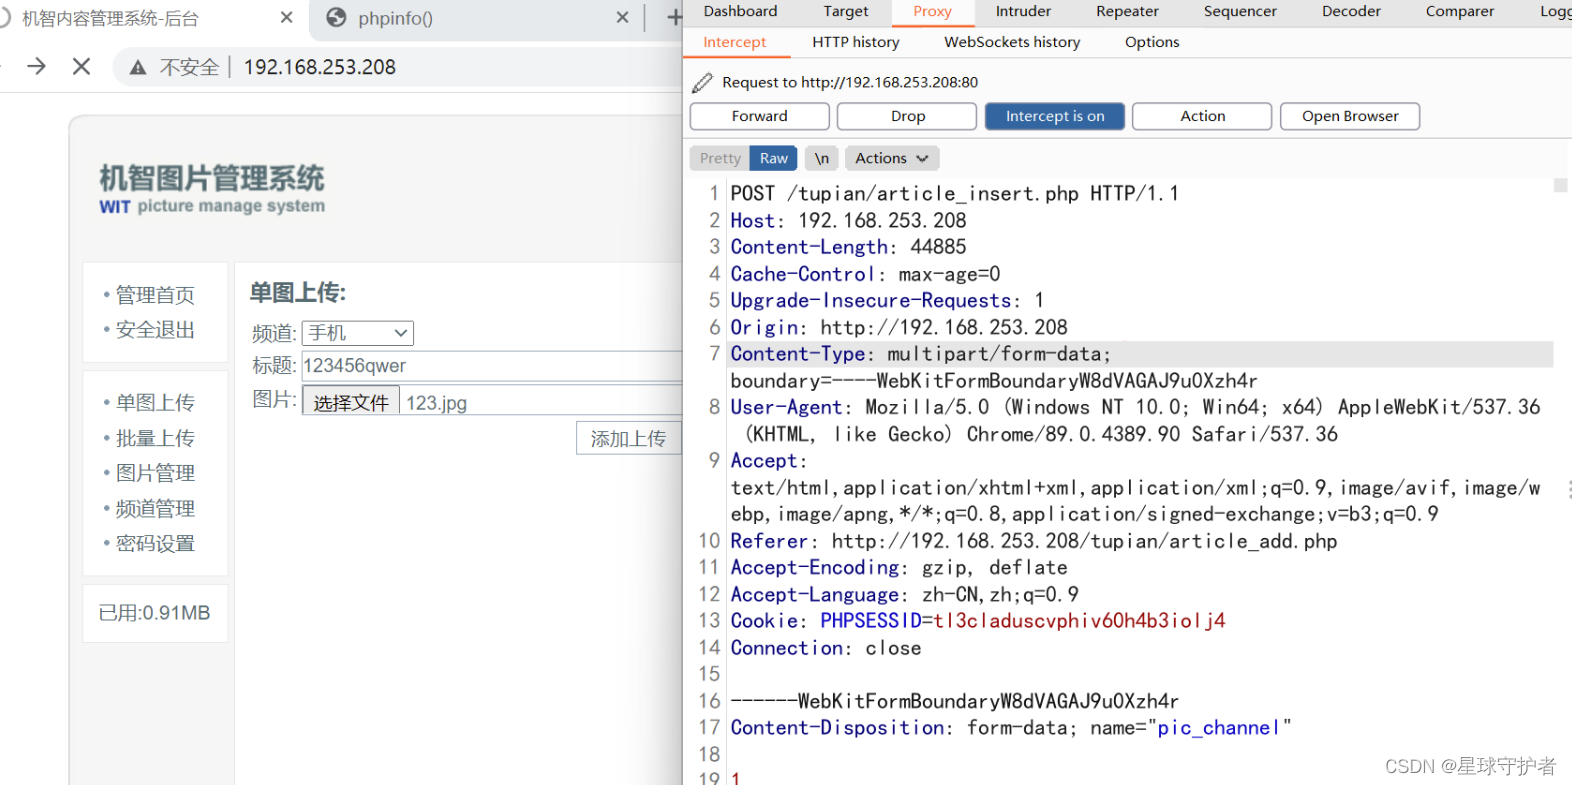Click the 已用:0.91MB usage text
The height and width of the screenshot is (785, 1572).
tap(155, 613)
